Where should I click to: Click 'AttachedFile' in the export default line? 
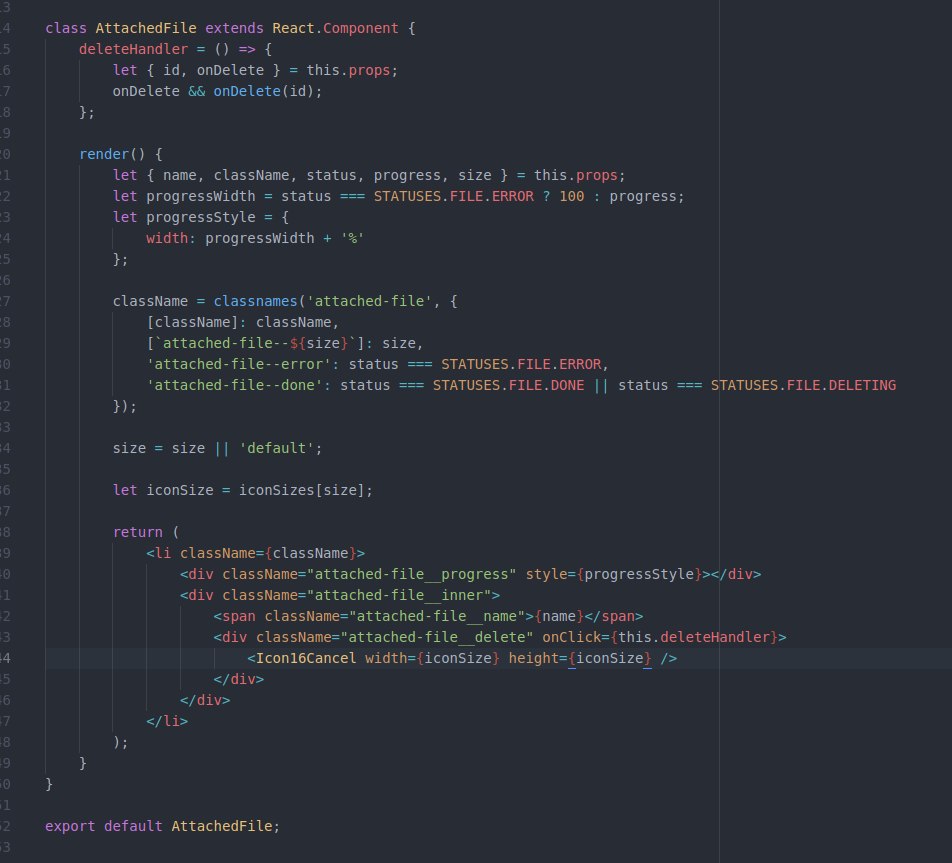pos(222,827)
